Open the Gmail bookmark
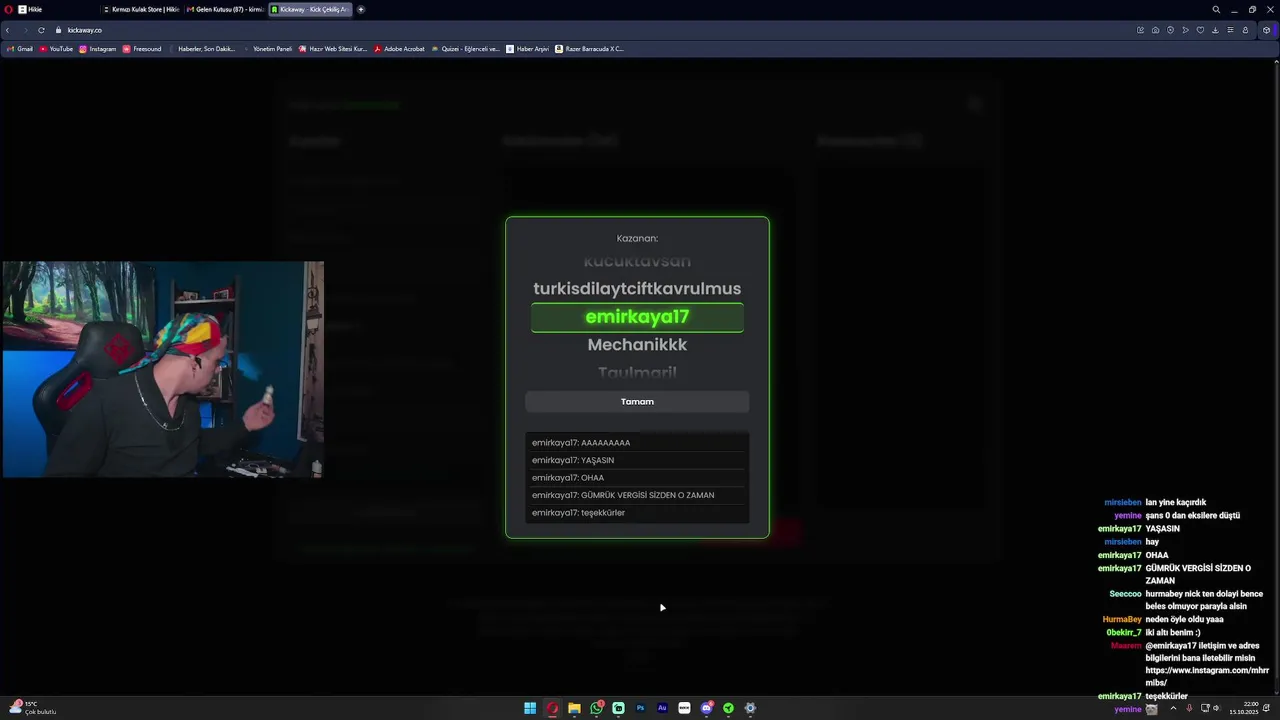1280x720 pixels. 20,49
